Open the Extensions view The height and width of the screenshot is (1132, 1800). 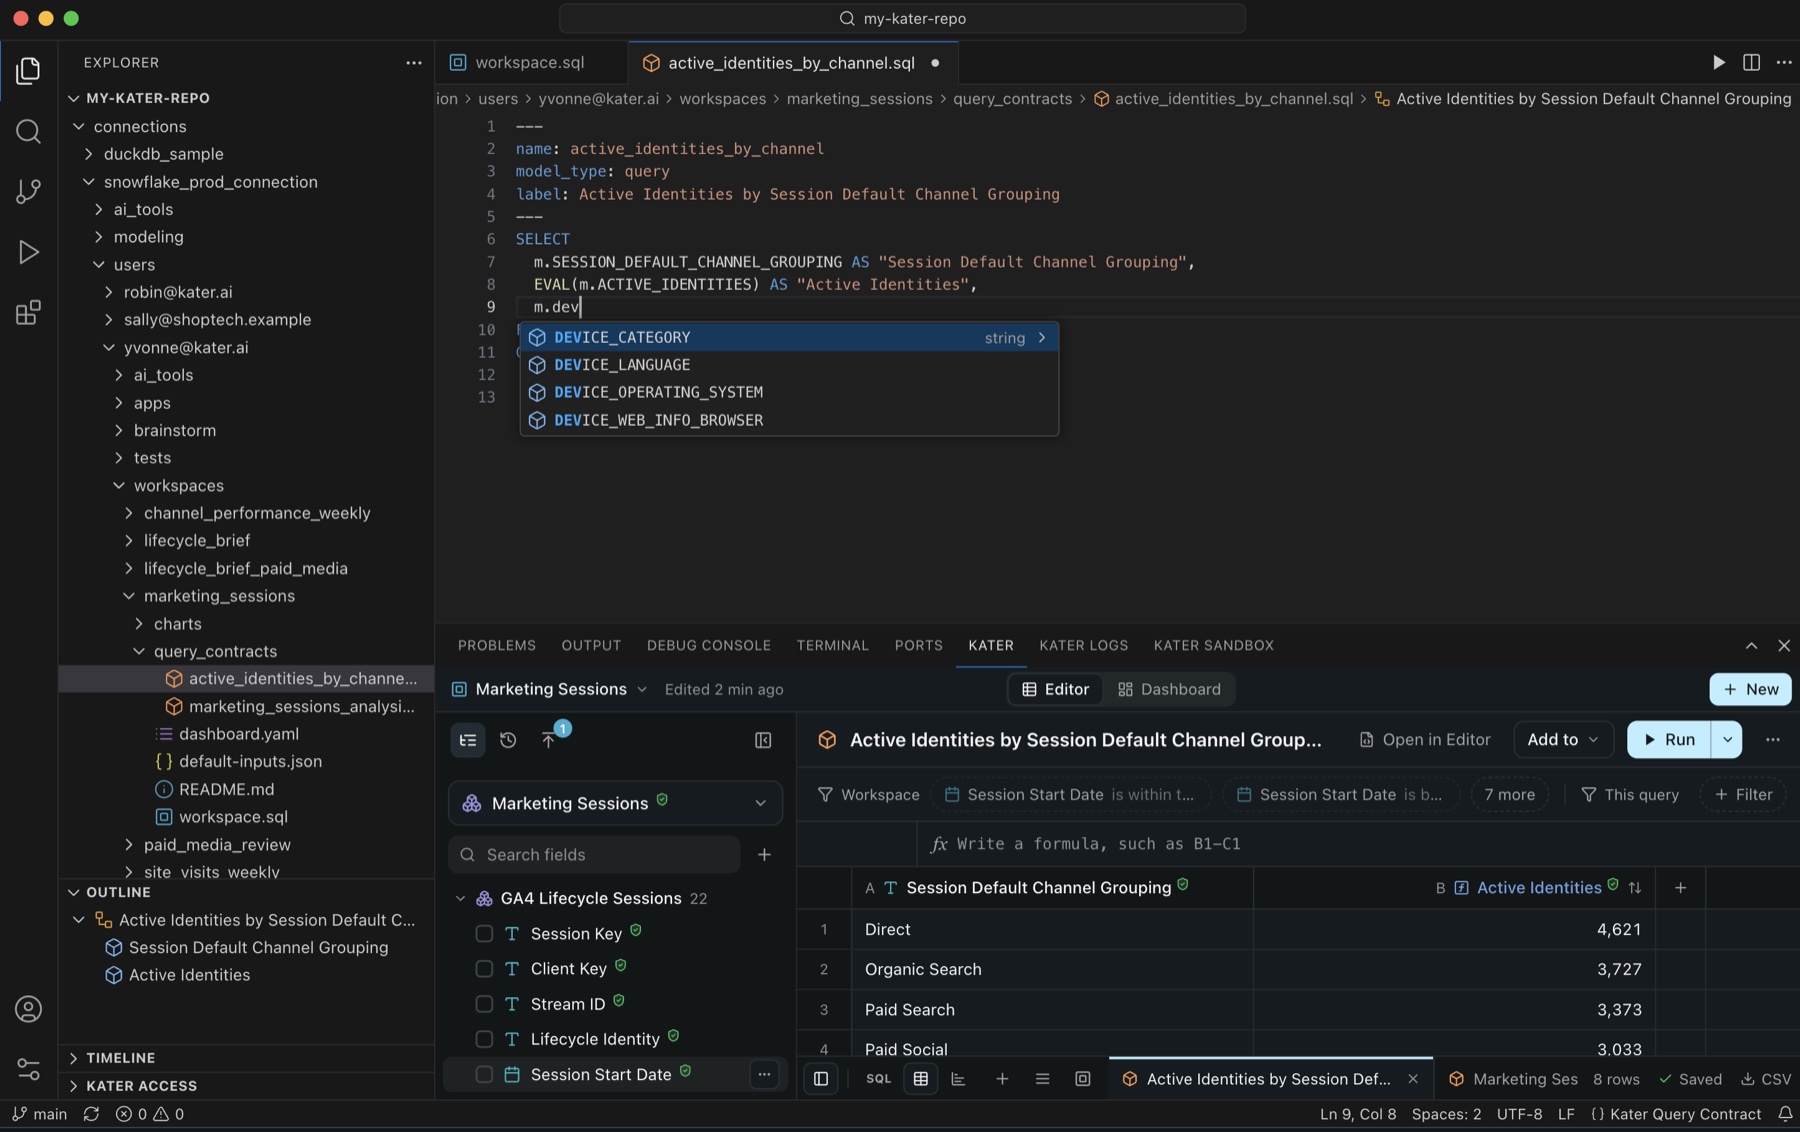pyautogui.click(x=28, y=313)
